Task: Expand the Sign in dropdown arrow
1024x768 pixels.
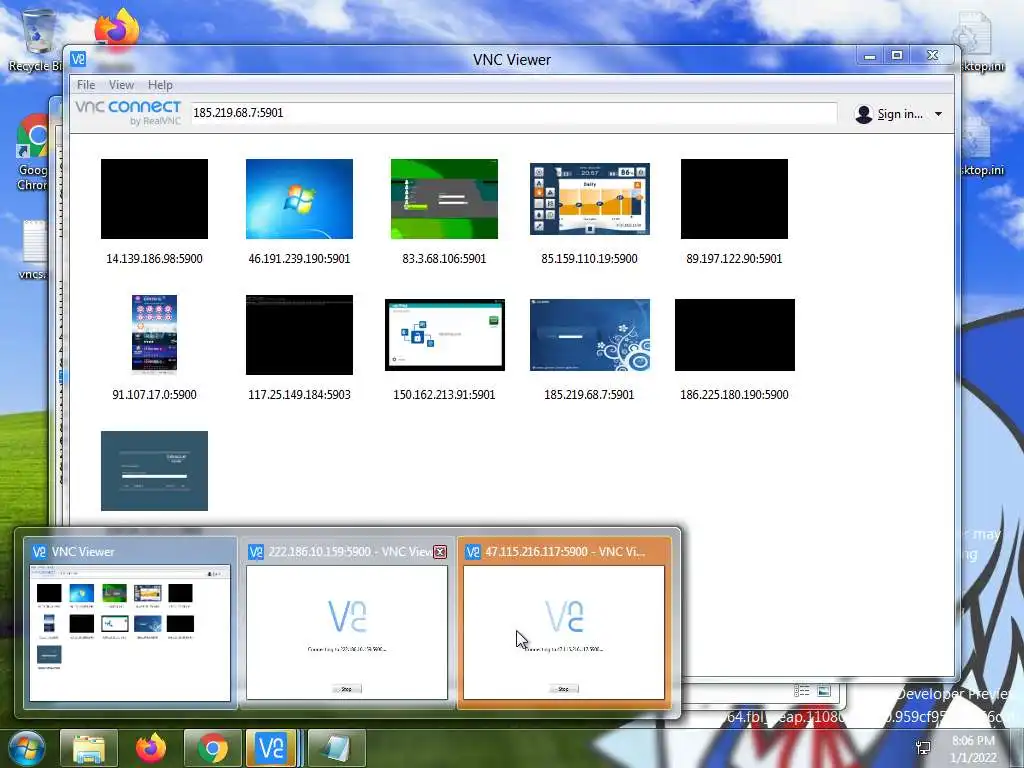Action: [x=938, y=114]
